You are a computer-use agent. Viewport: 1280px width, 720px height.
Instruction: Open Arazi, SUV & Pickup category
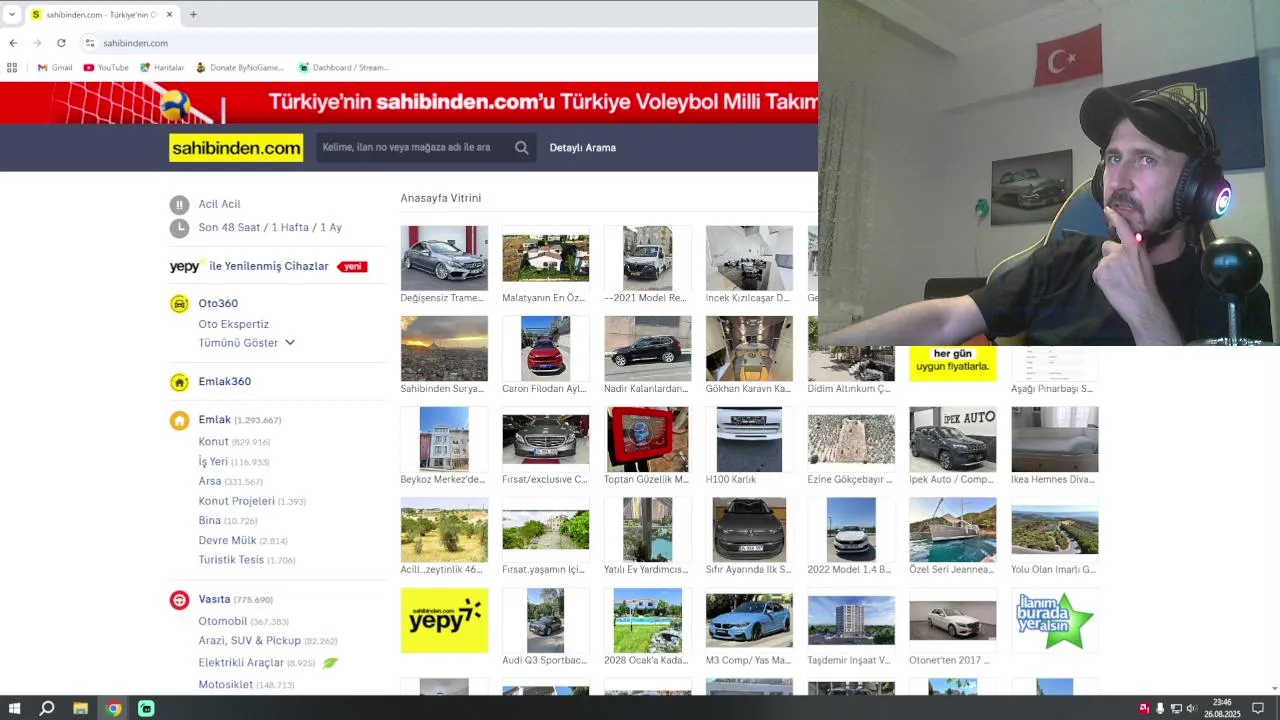[x=249, y=641]
